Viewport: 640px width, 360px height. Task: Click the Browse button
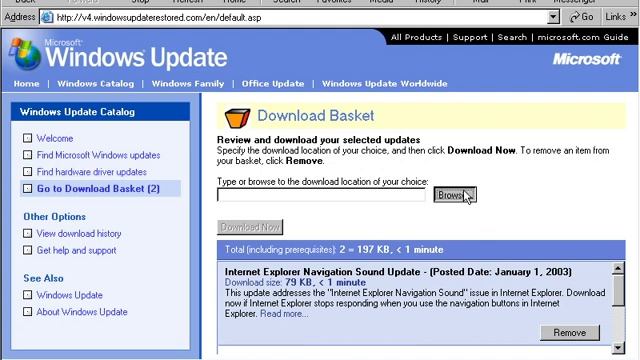tap(455, 195)
